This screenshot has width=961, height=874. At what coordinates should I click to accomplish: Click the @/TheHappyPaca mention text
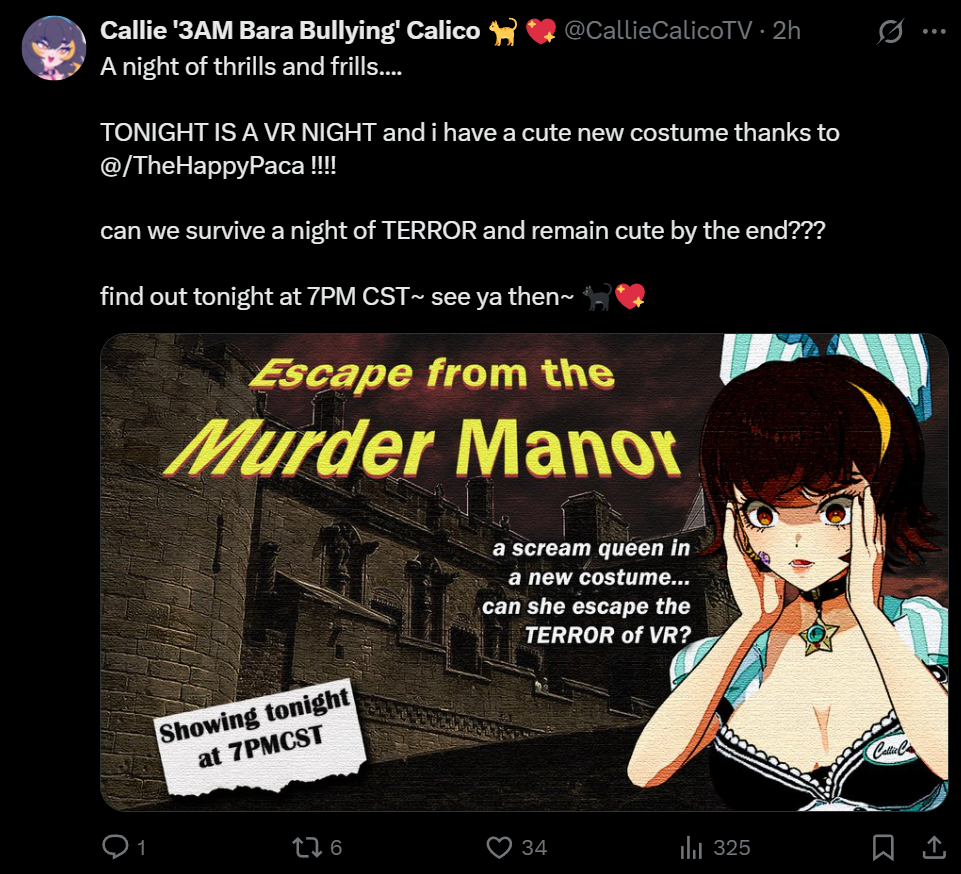202,165
